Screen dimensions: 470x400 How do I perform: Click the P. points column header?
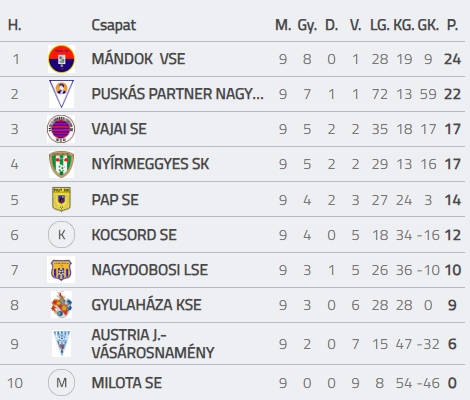point(452,25)
